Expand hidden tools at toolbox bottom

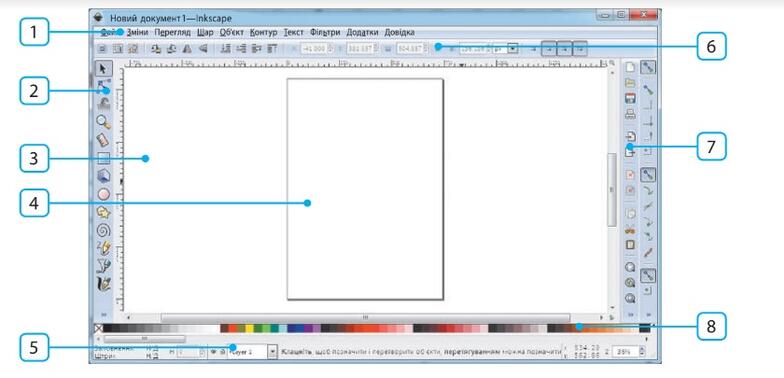104,314
